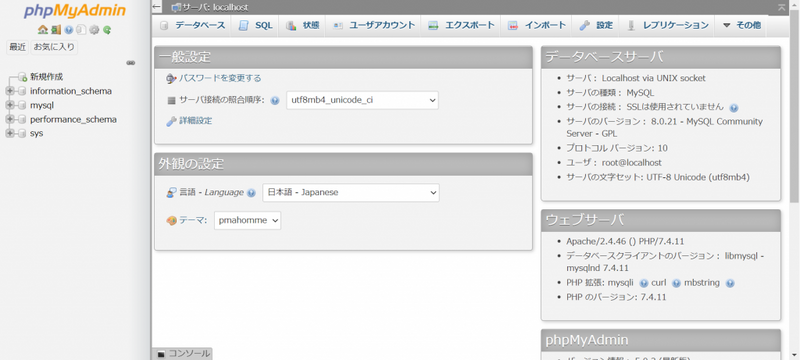Select mysql database name in tree
This screenshot has width=800, height=360.
click(x=42, y=106)
